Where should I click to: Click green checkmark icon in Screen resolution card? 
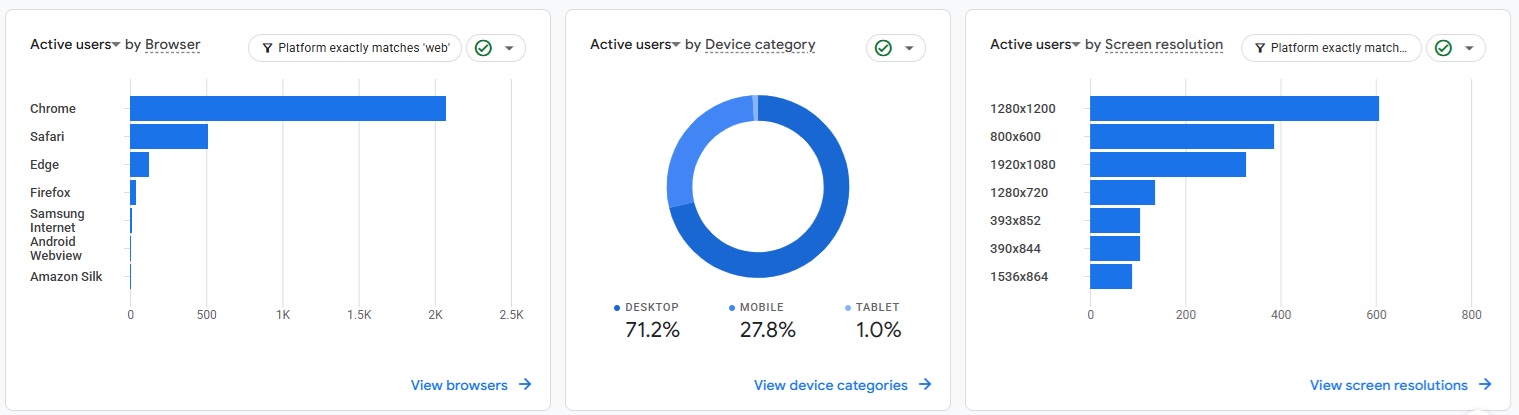tap(1443, 48)
